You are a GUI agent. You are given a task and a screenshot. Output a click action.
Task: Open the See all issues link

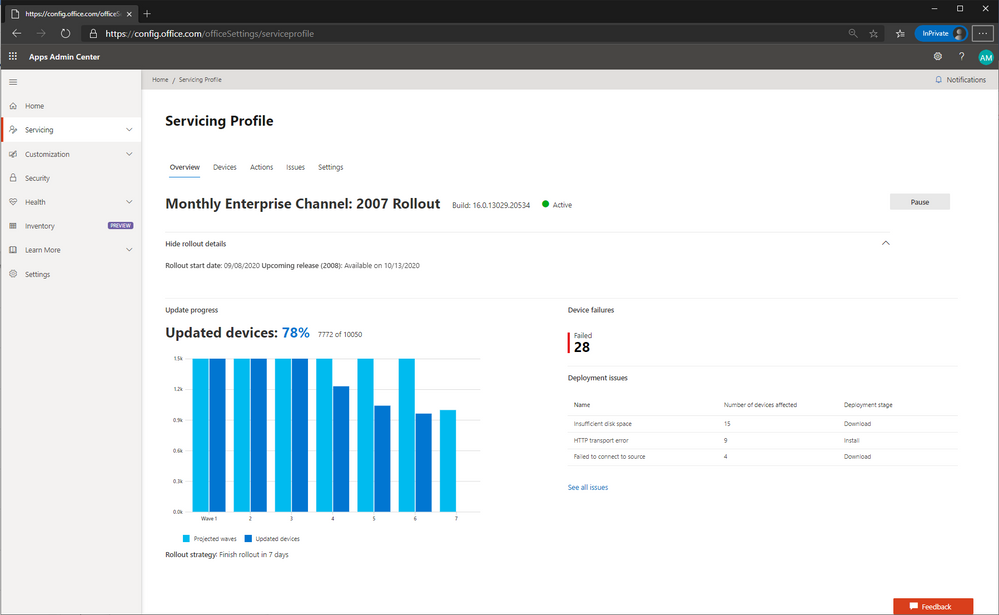pos(587,488)
